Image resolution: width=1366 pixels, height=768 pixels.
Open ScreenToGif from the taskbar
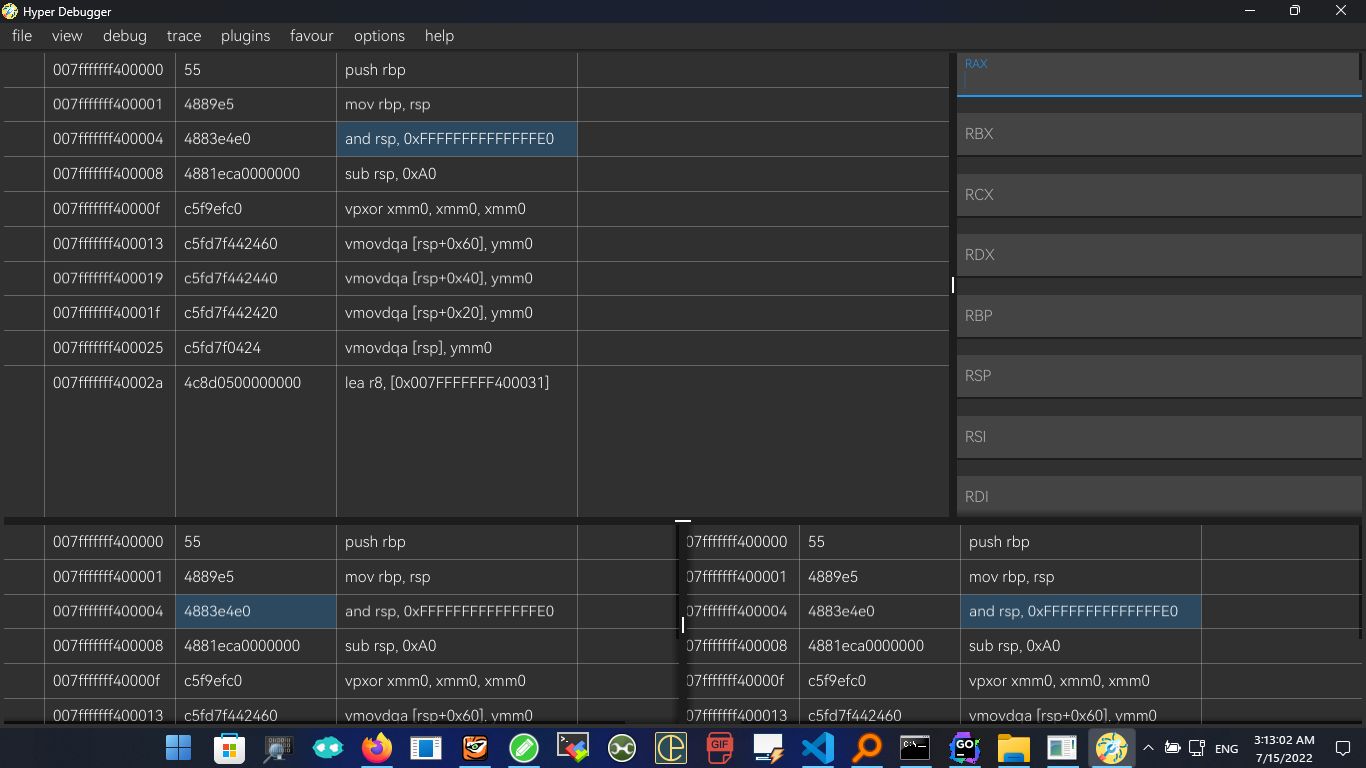719,747
